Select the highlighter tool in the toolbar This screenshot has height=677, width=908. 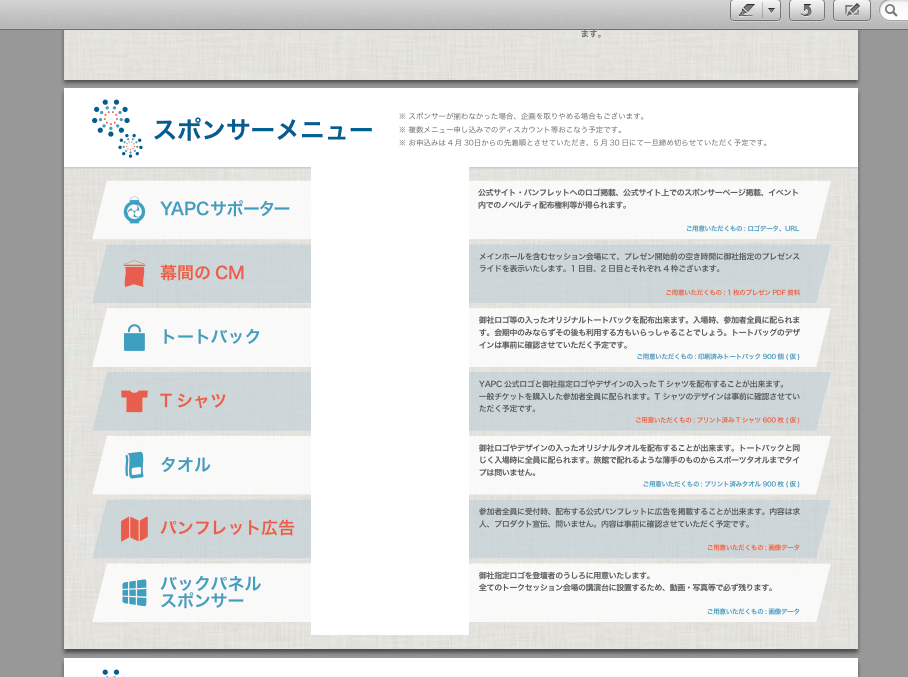[746, 10]
